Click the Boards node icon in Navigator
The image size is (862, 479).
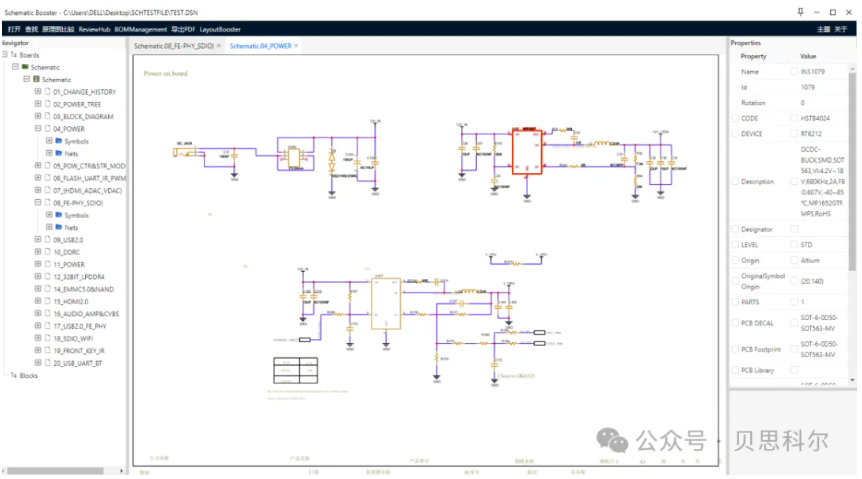coord(14,54)
